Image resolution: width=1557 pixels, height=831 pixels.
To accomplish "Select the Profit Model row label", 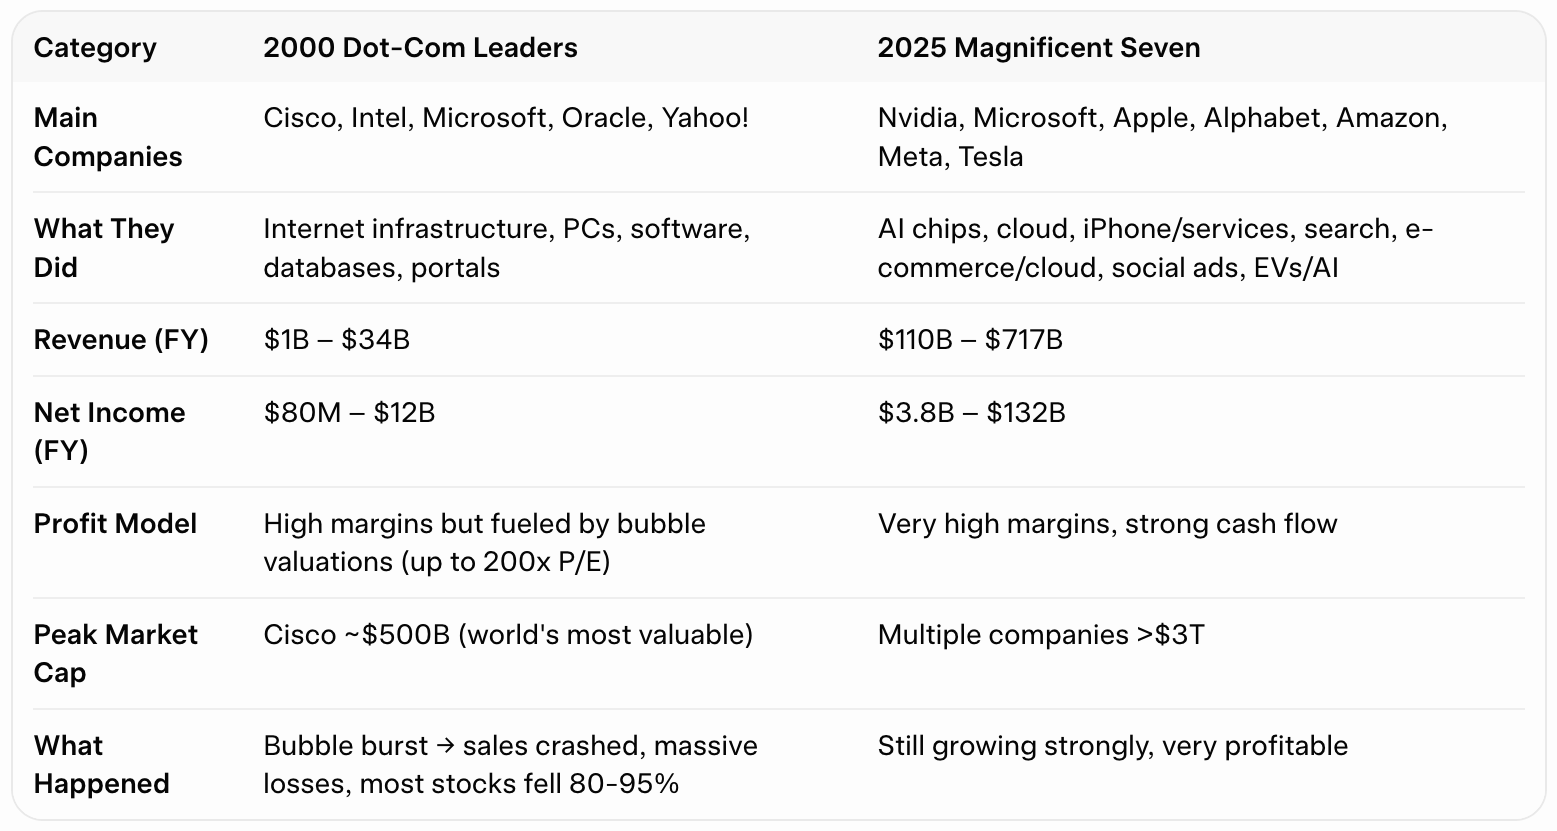I will pos(115,524).
